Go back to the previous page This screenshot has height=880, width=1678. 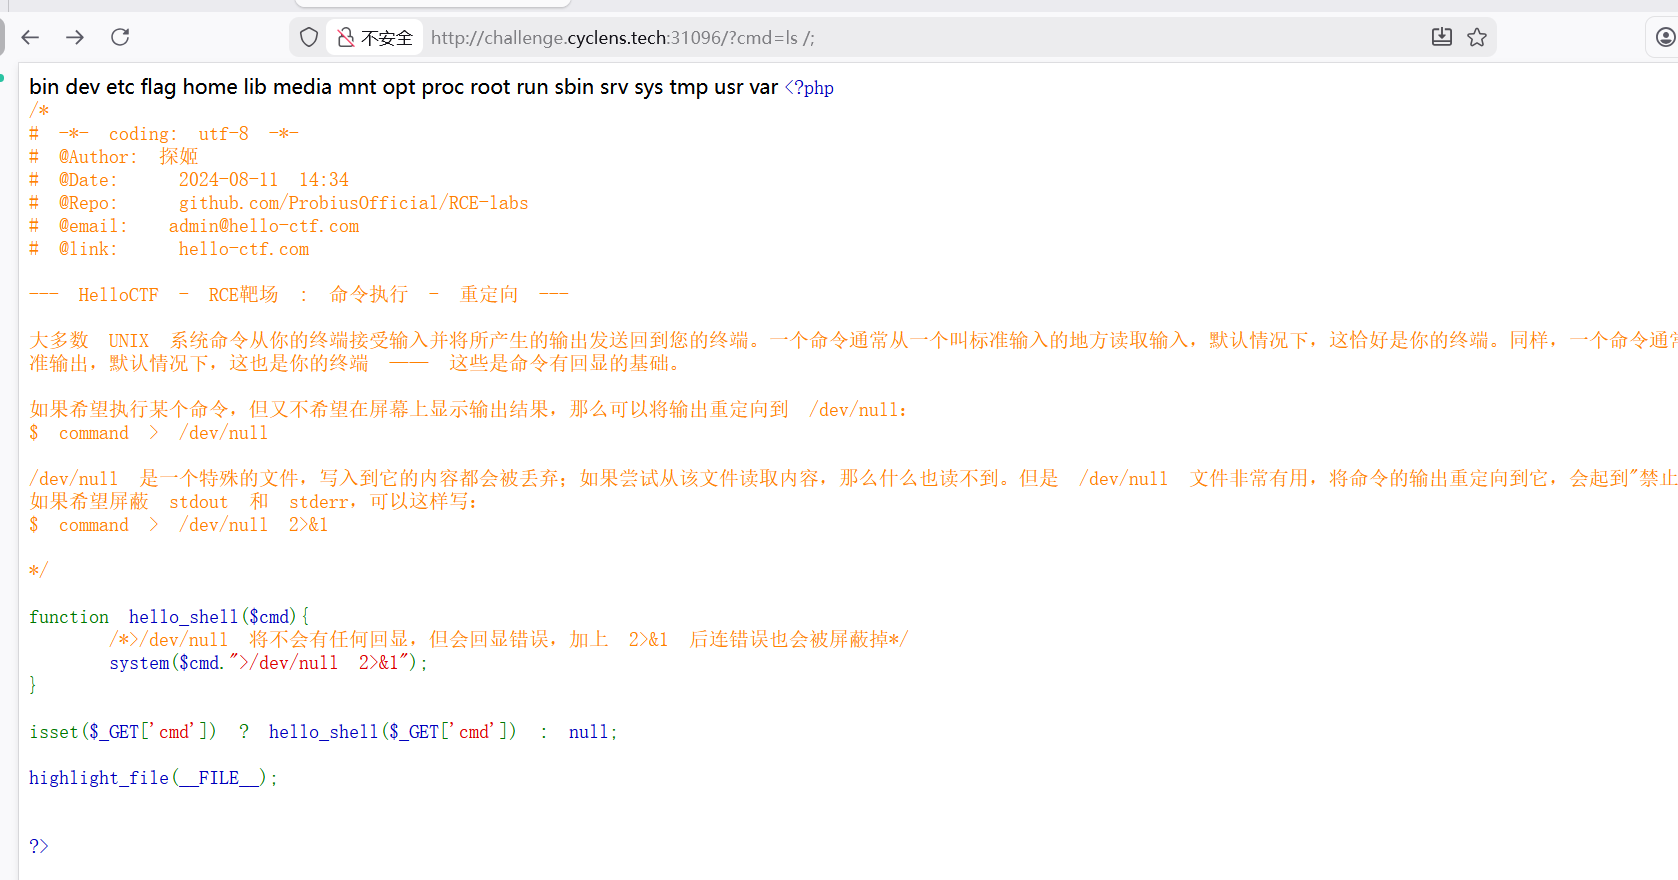pos(30,37)
